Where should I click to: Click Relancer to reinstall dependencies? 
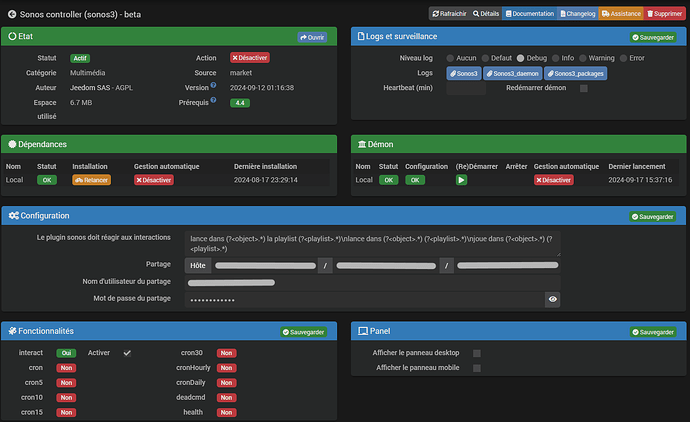click(x=92, y=180)
